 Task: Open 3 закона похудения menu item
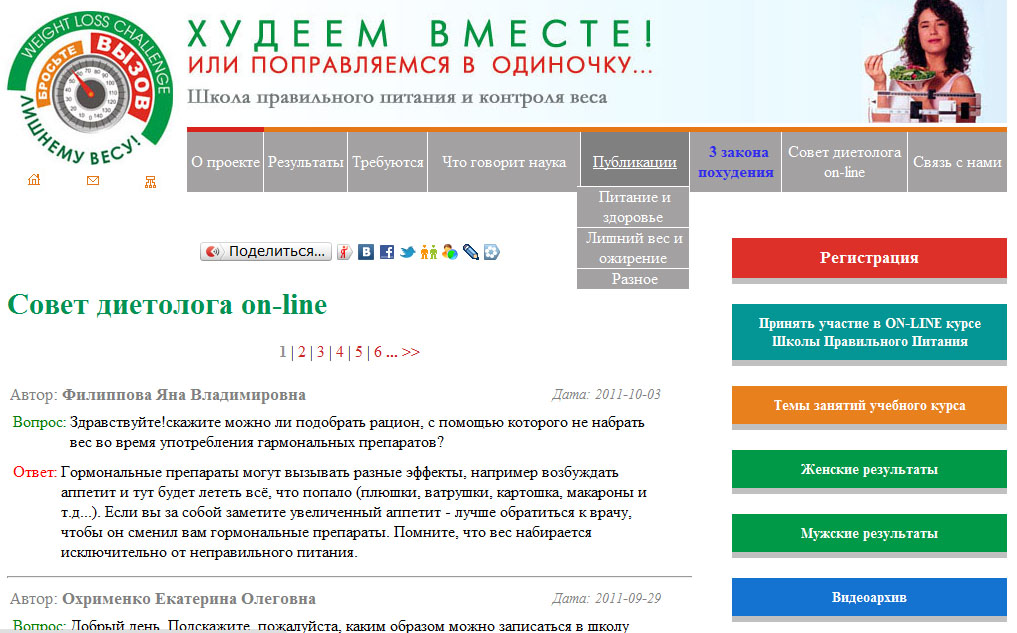tap(736, 162)
